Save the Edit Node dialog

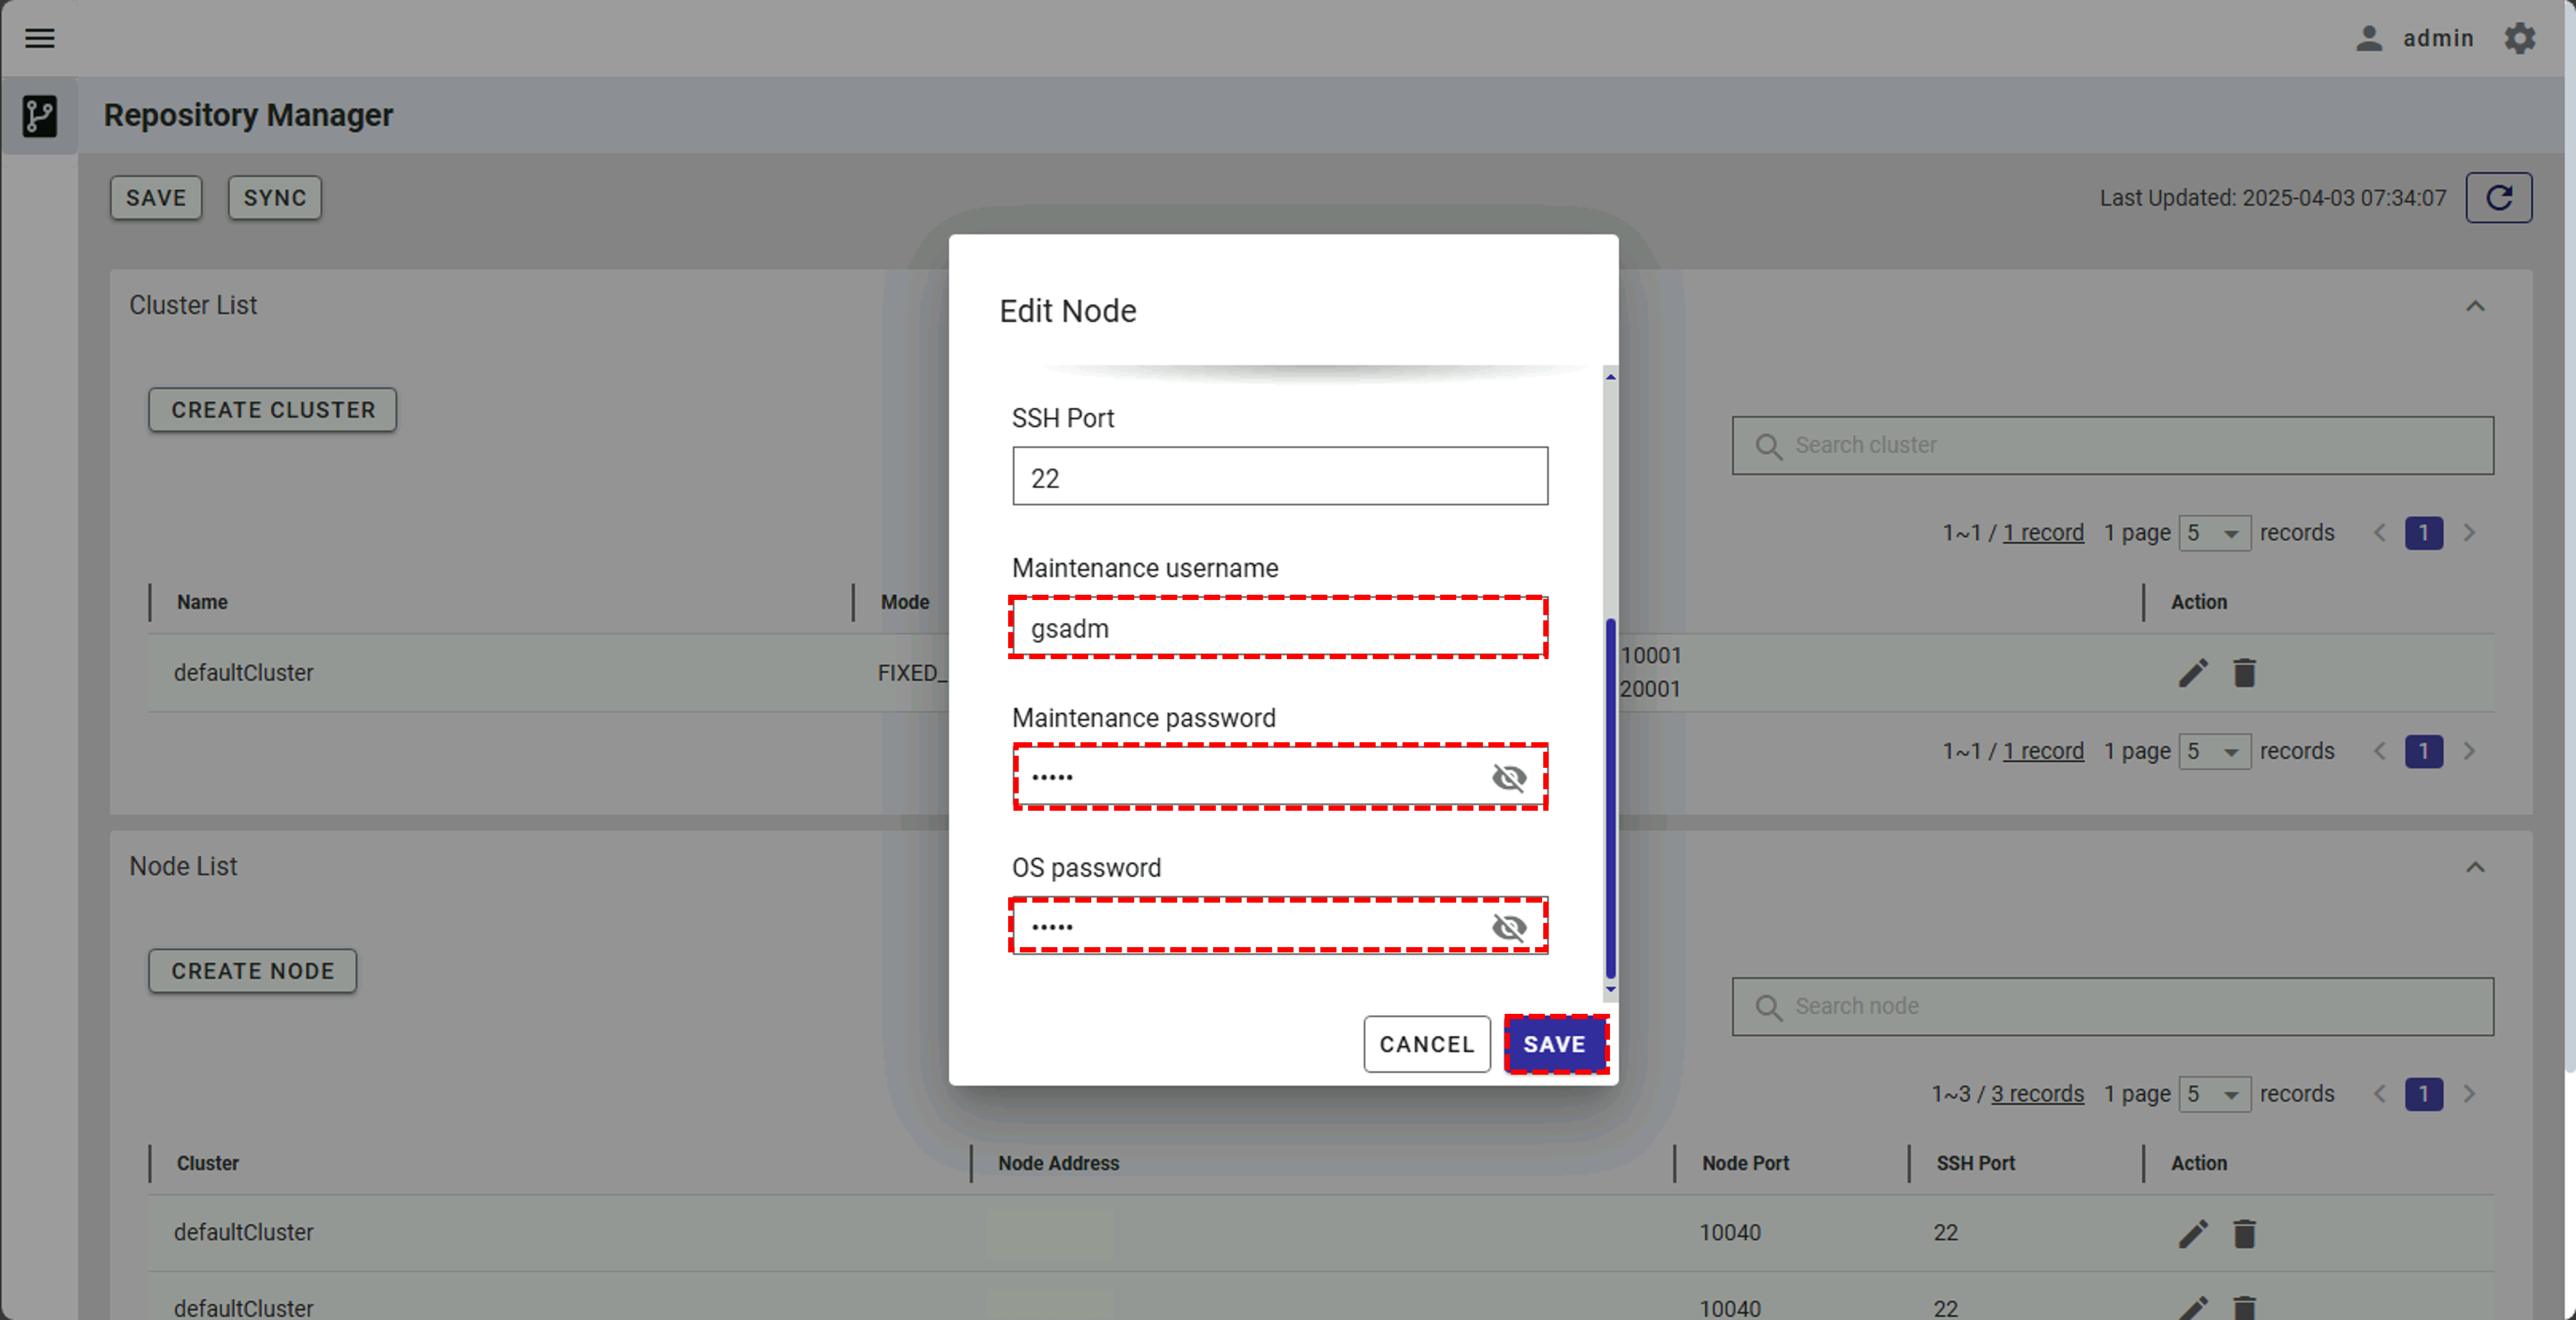1554,1044
